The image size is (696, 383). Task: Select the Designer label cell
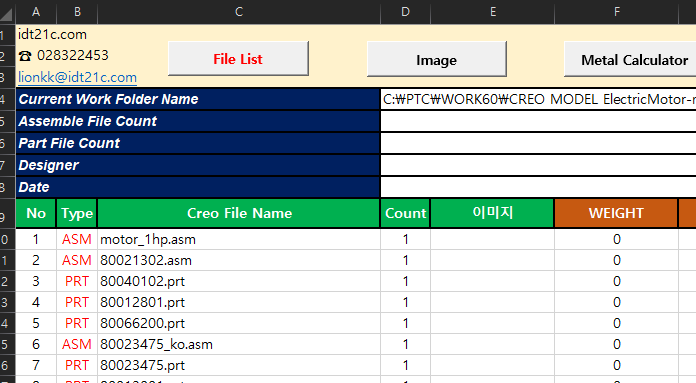tap(198, 165)
